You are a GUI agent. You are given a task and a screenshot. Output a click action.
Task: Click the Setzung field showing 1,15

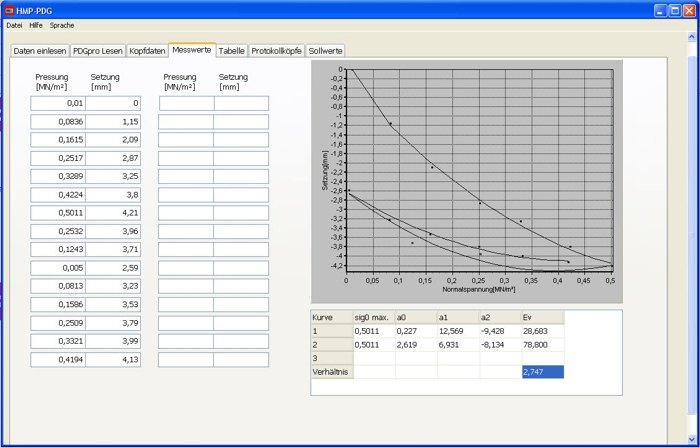pos(113,122)
